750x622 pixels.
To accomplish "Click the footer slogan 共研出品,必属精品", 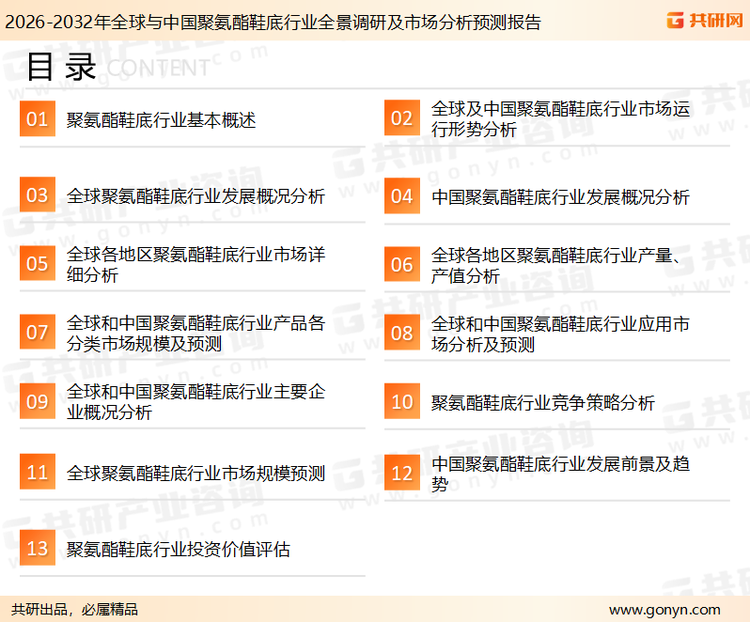I will pyautogui.click(x=75, y=610).
